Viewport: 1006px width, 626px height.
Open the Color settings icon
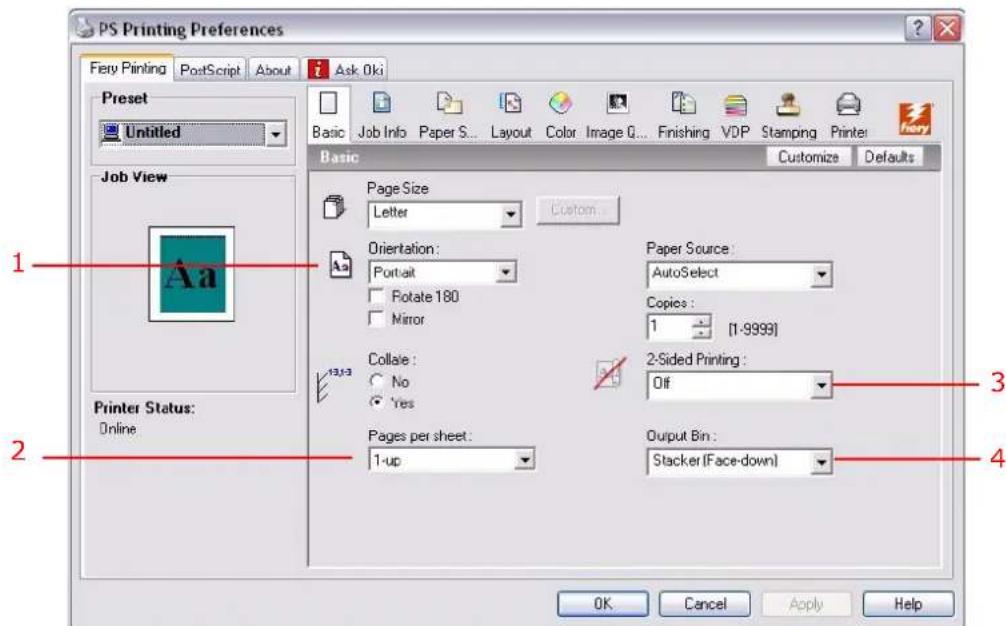(x=560, y=103)
